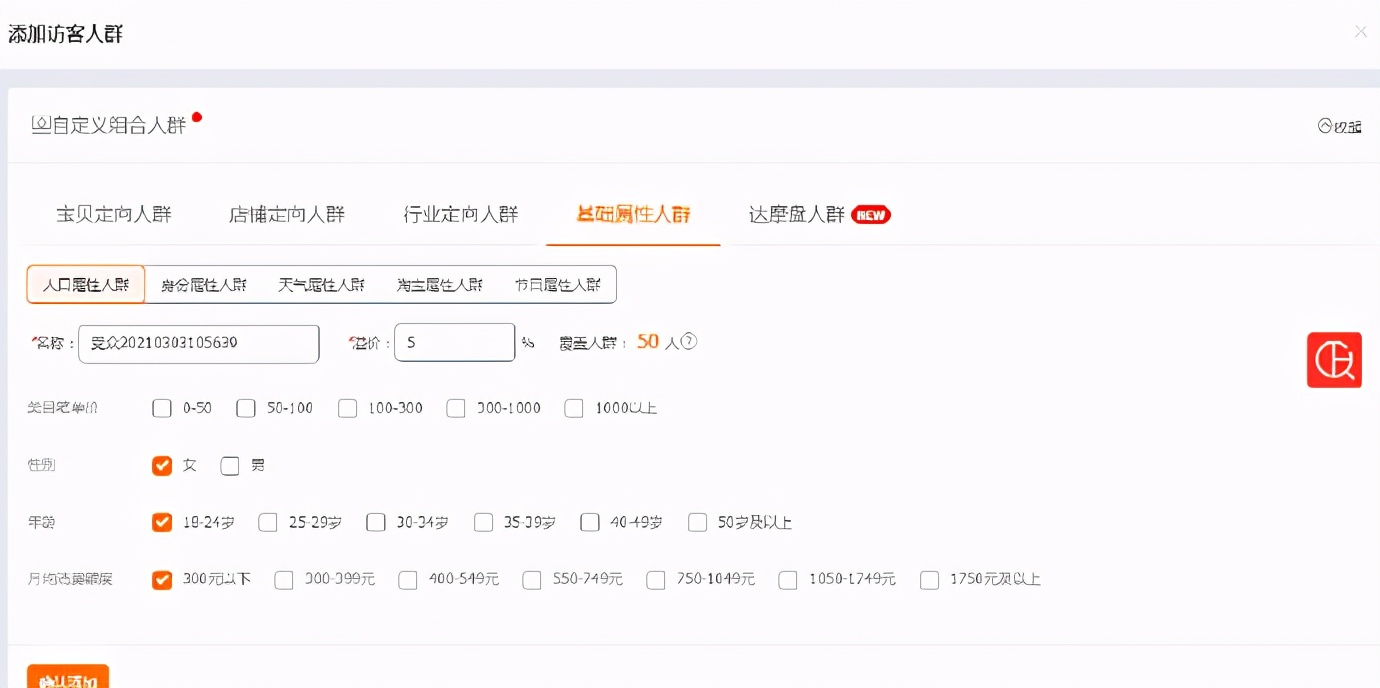Click the NEW badge on 达摩盘人群 tab
Viewport: 1380px width, 688px height.
(x=869, y=214)
